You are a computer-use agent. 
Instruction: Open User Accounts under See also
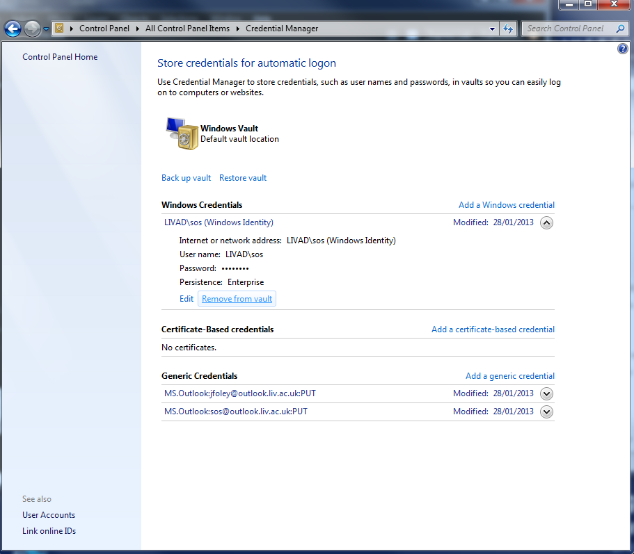tap(49, 515)
